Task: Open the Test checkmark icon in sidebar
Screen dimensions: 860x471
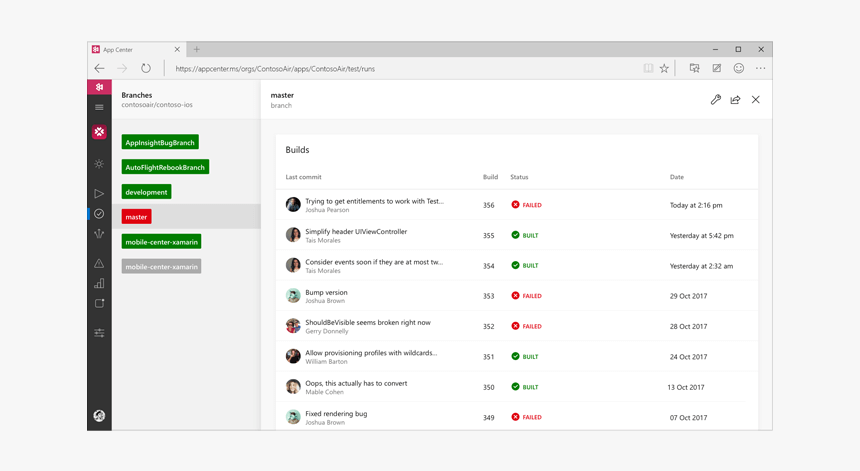Action: 99,214
